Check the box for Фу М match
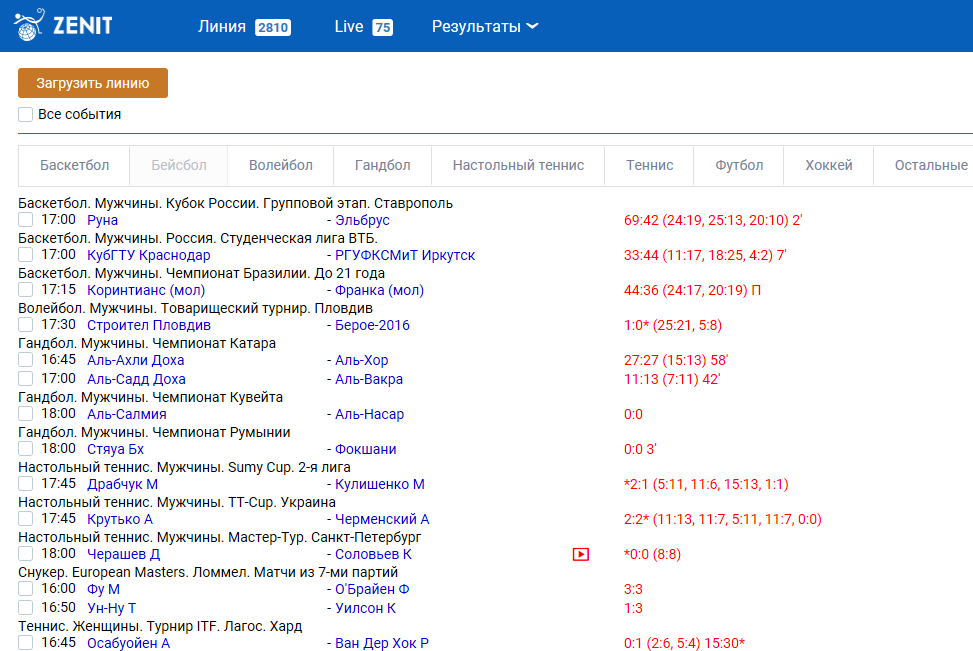The height and width of the screenshot is (651, 973). click(25, 589)
